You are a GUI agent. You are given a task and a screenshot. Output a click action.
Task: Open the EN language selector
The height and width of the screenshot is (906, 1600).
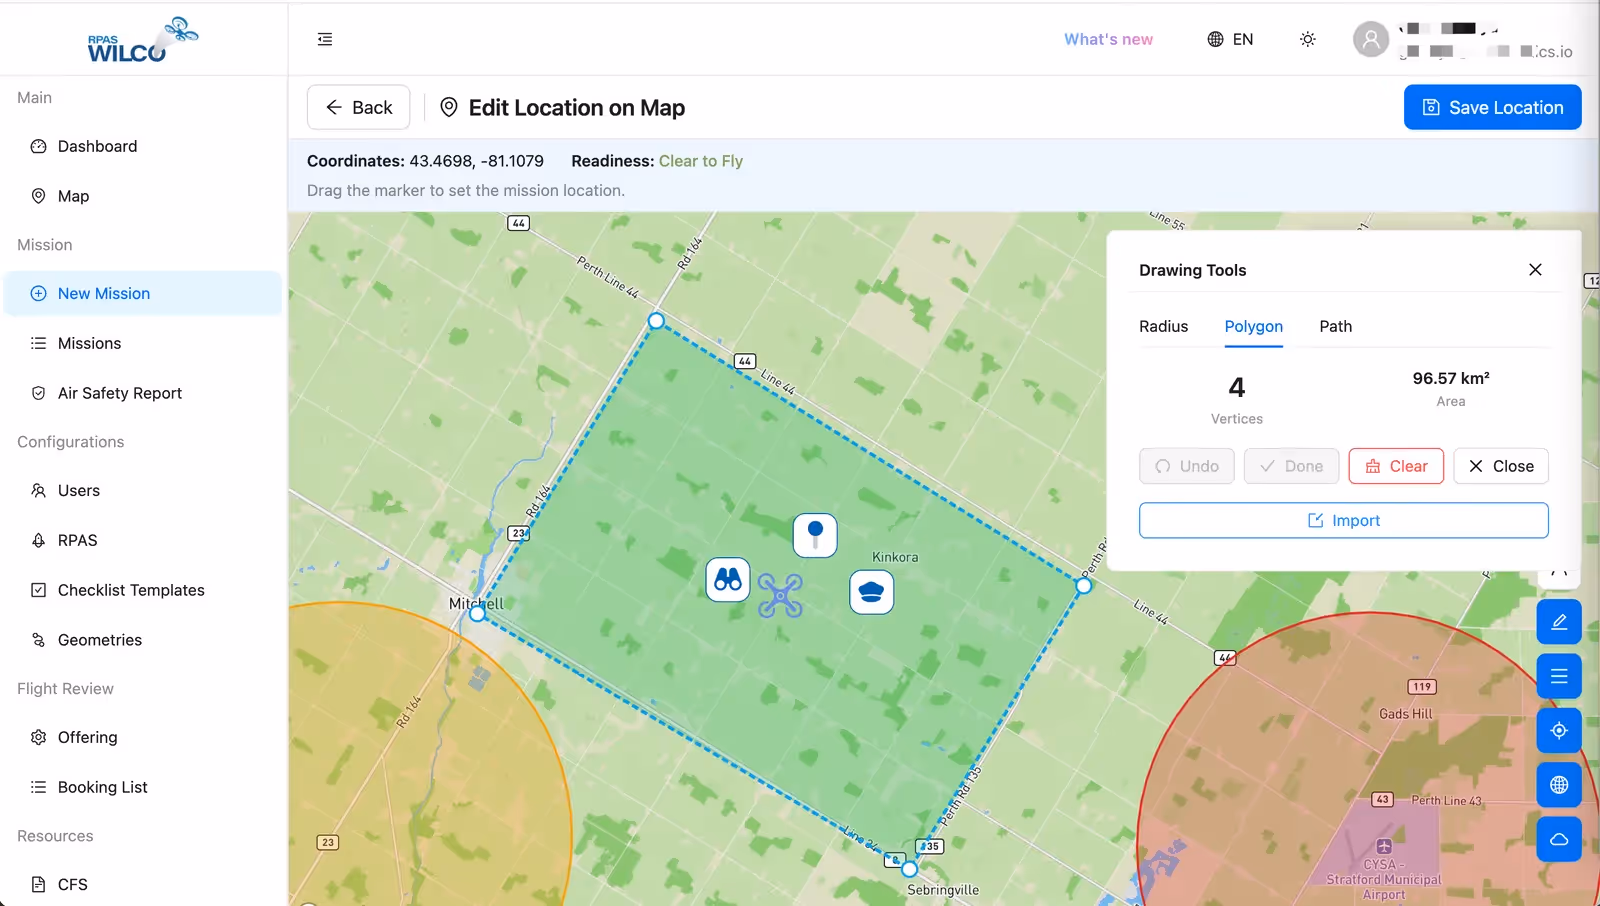(x=1230, y=39)
